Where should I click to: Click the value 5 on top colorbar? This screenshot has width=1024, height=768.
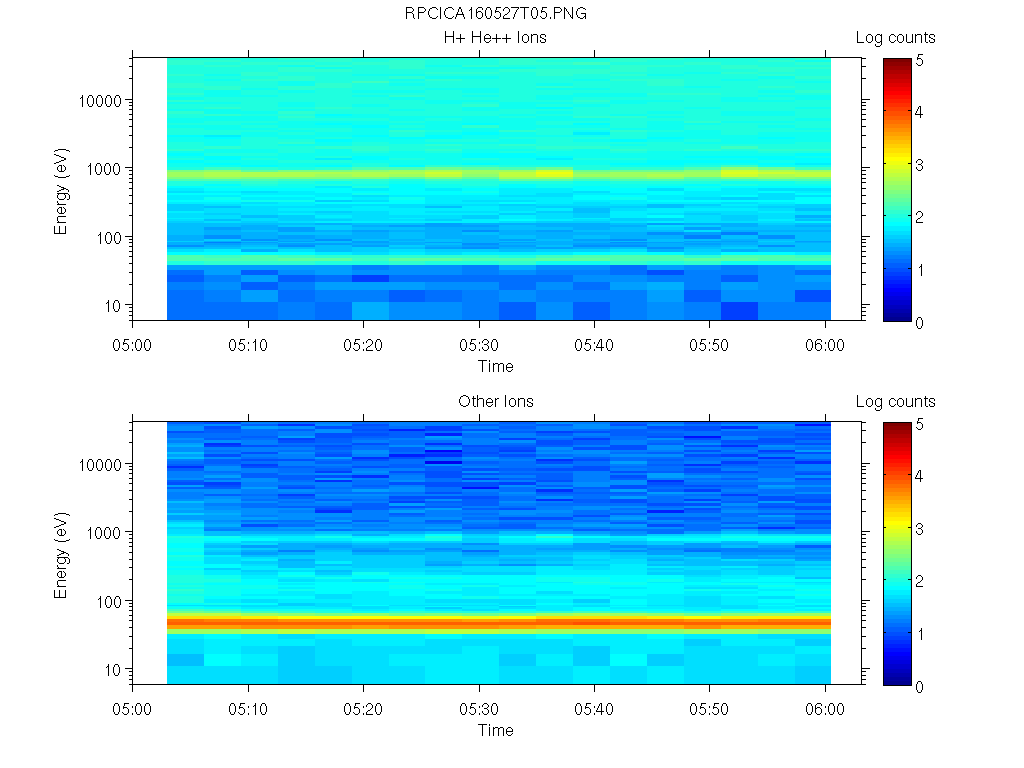pyautogui.click(x=920, y=61)
